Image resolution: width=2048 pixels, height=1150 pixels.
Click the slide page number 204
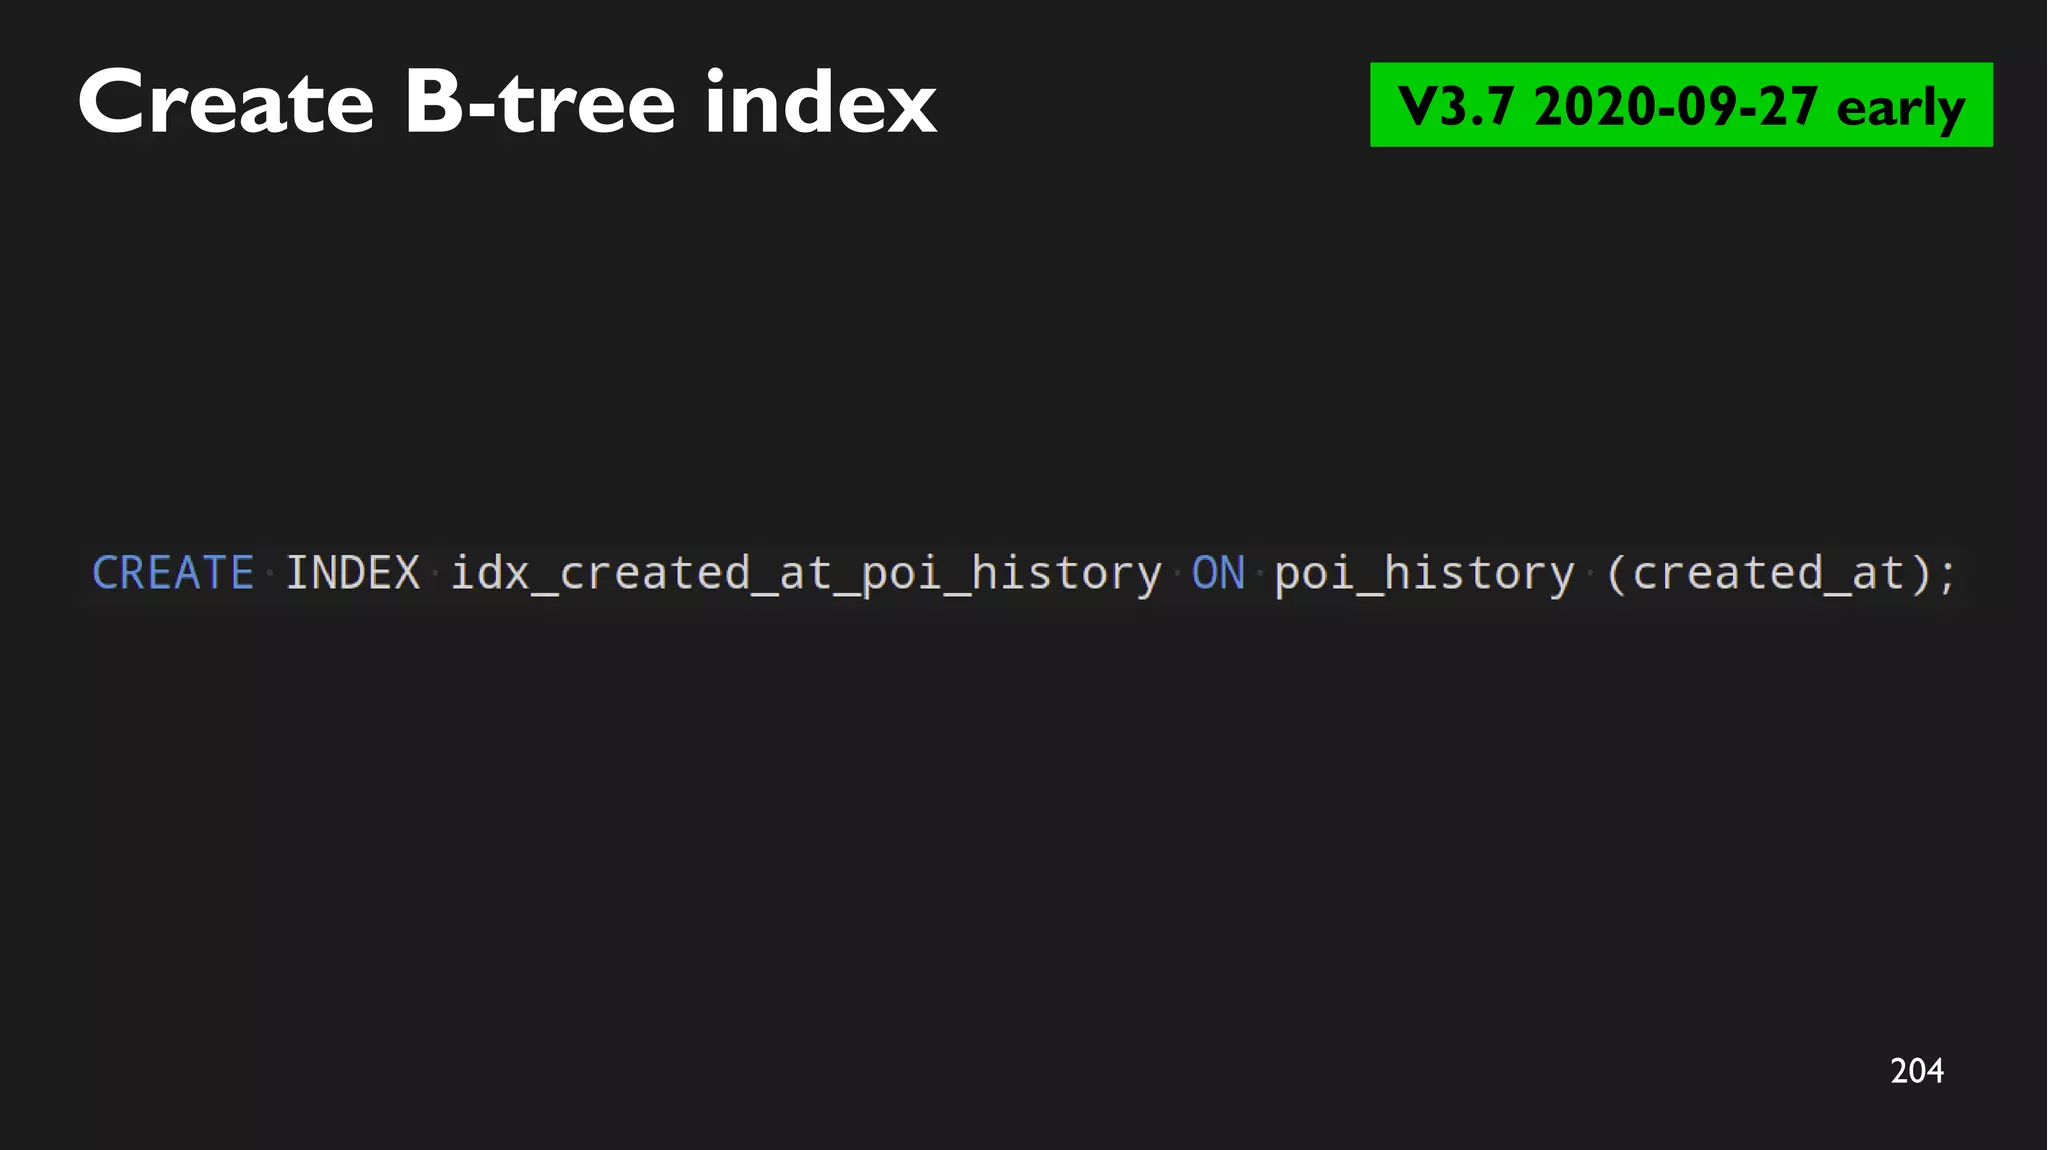click(x=1917, y=1071)
